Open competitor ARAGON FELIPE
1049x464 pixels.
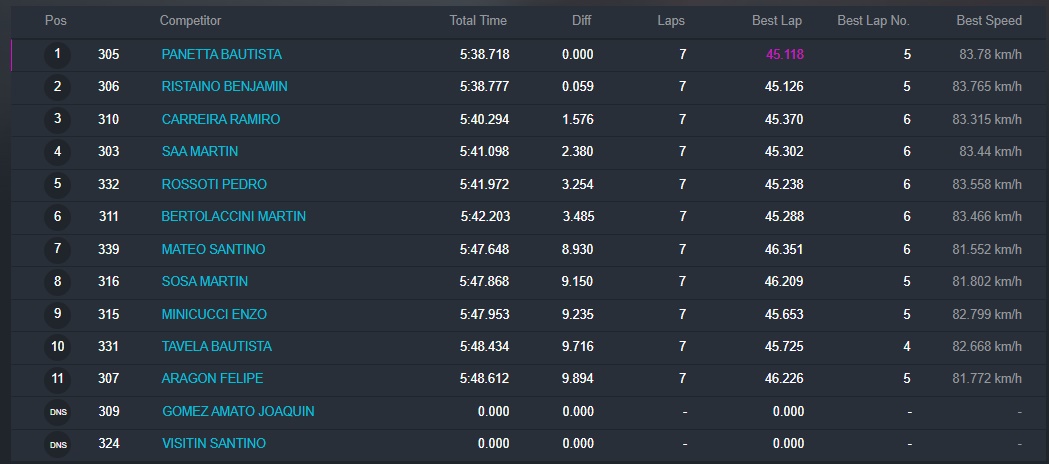(210, 380)
